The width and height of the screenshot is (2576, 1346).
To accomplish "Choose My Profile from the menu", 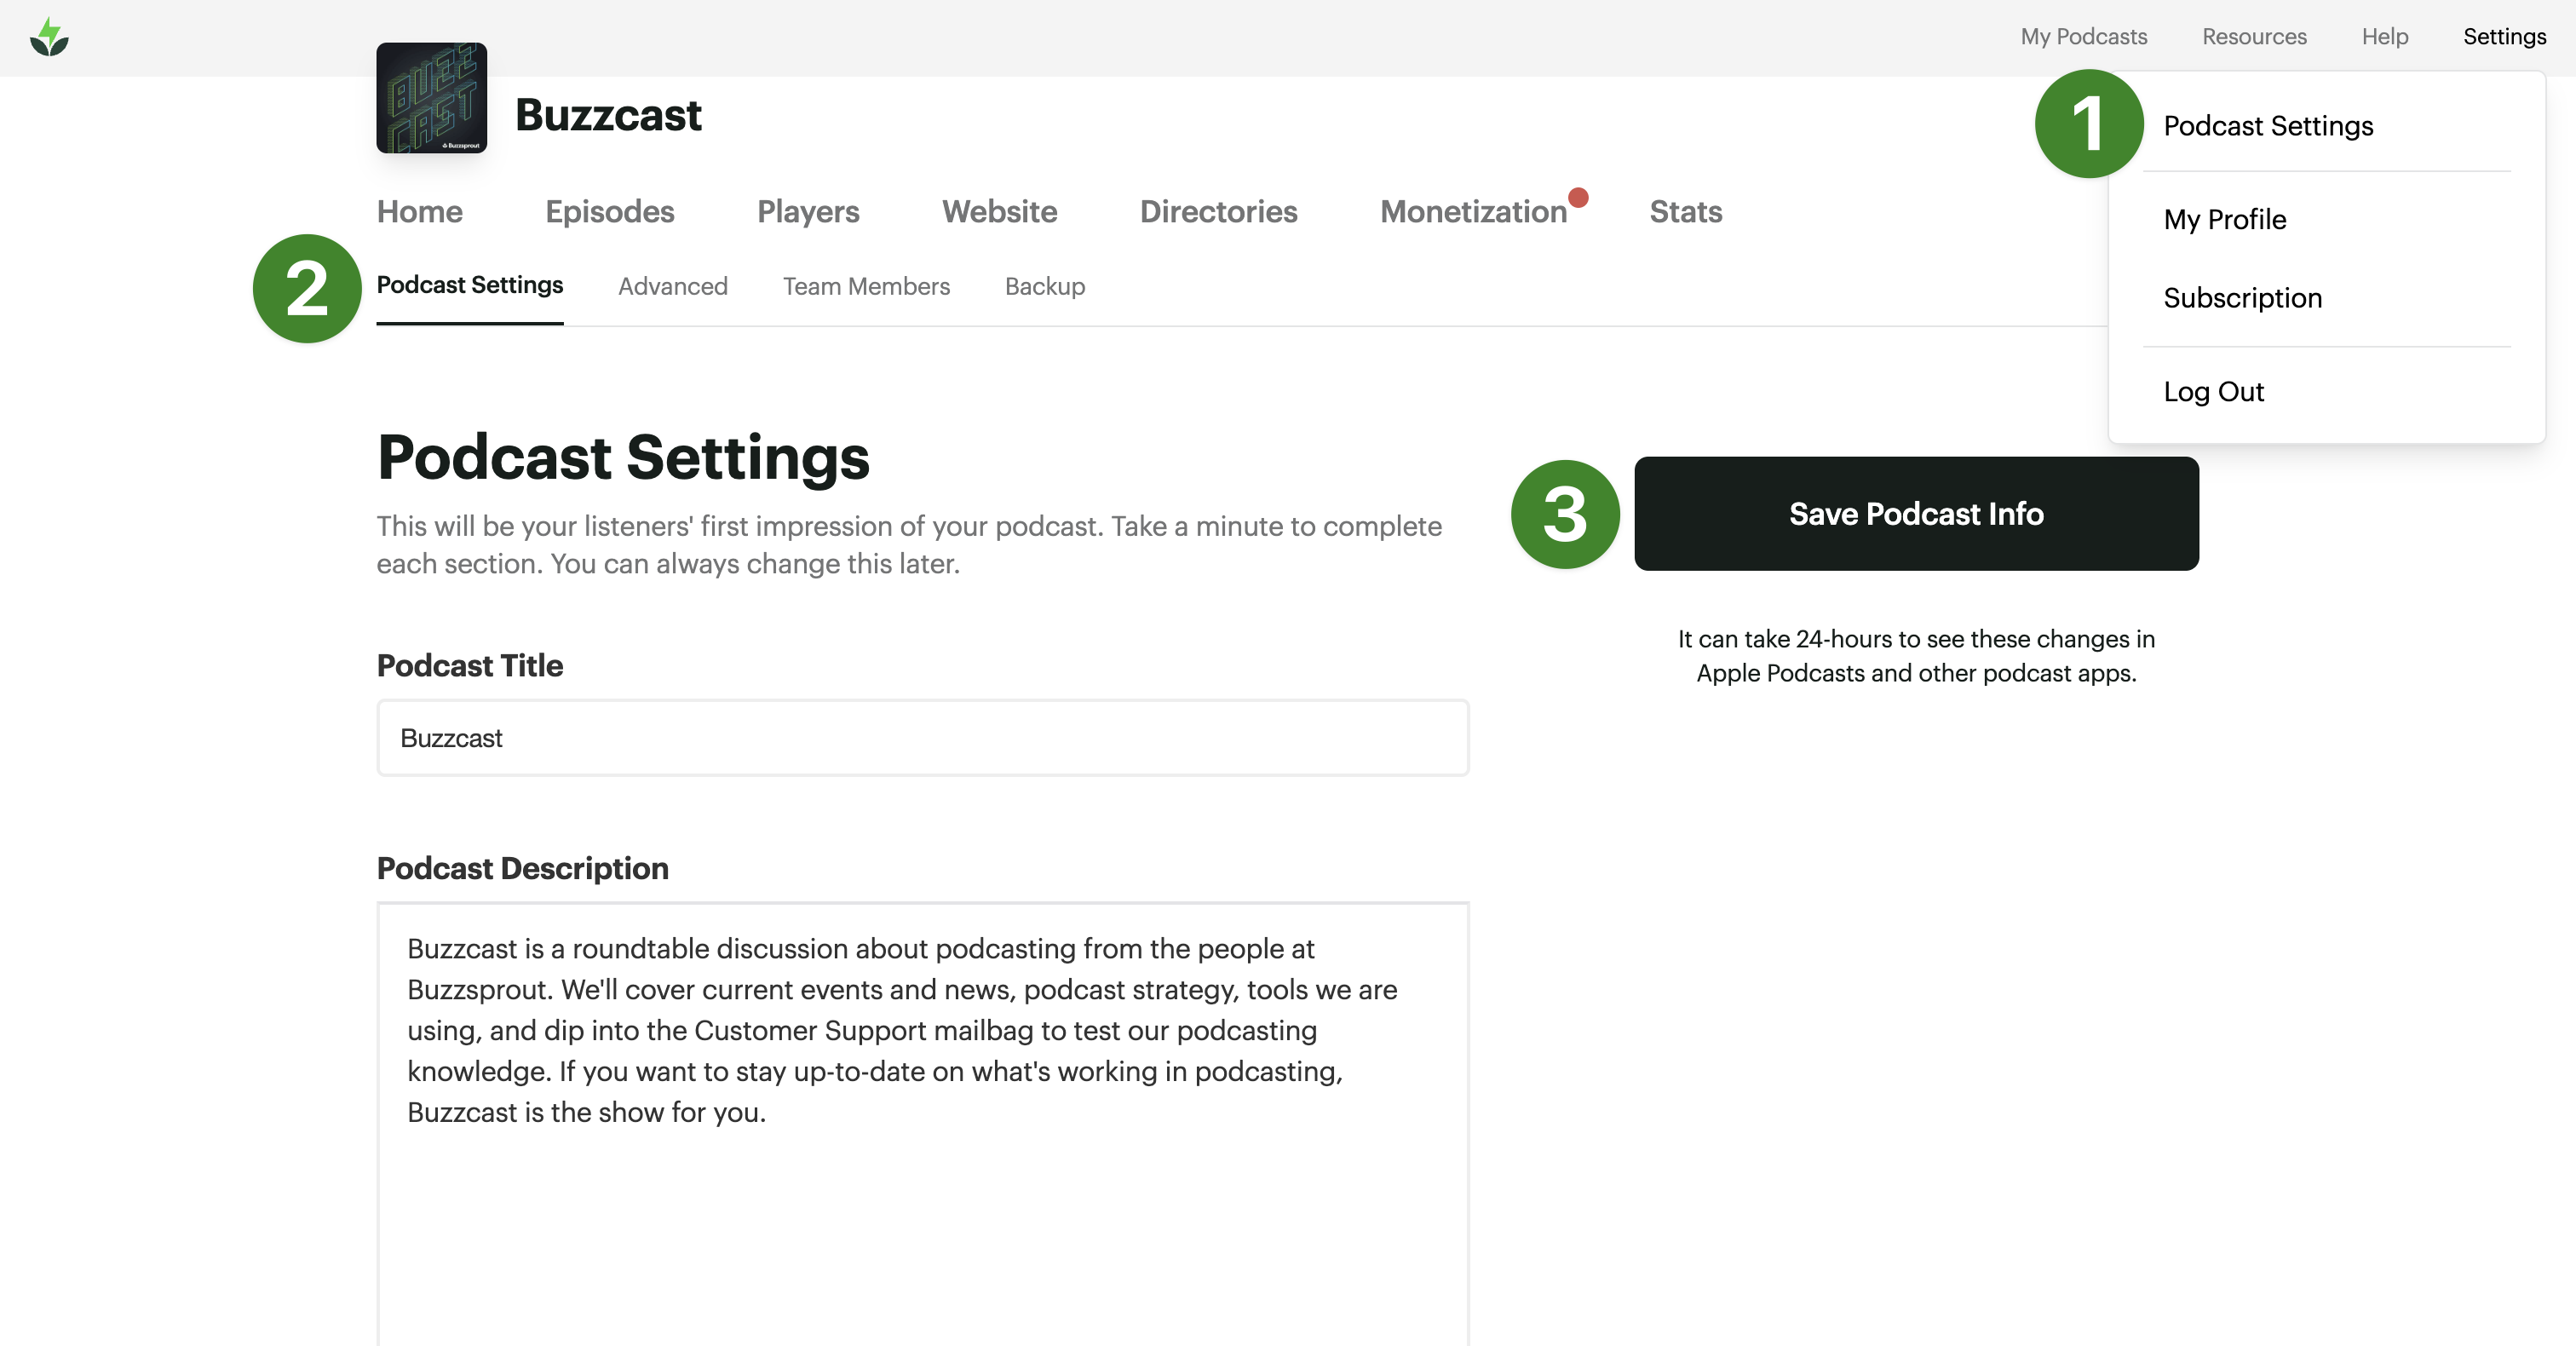I will (2224, 220).
